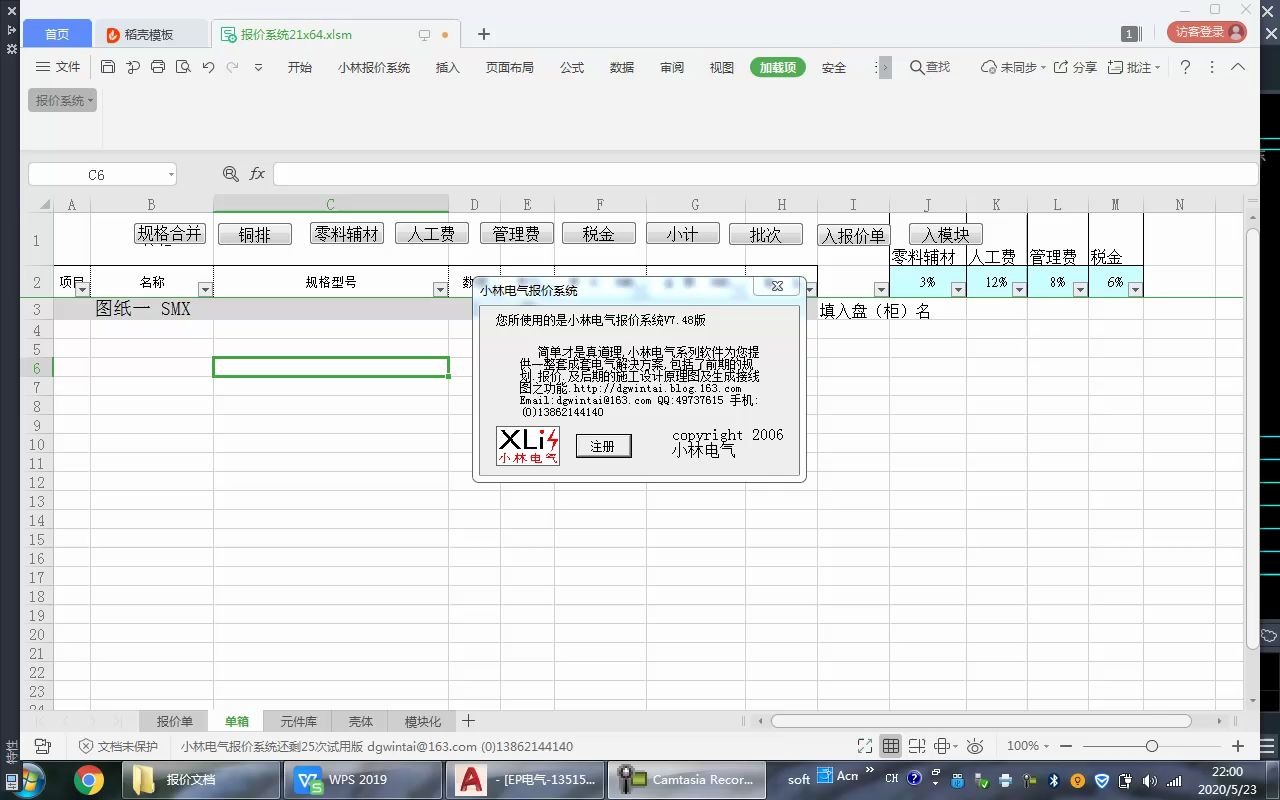Close the 小林电气报价系统 dialog
Screen dimensions: 1280x800
click(x=777, y=286)
